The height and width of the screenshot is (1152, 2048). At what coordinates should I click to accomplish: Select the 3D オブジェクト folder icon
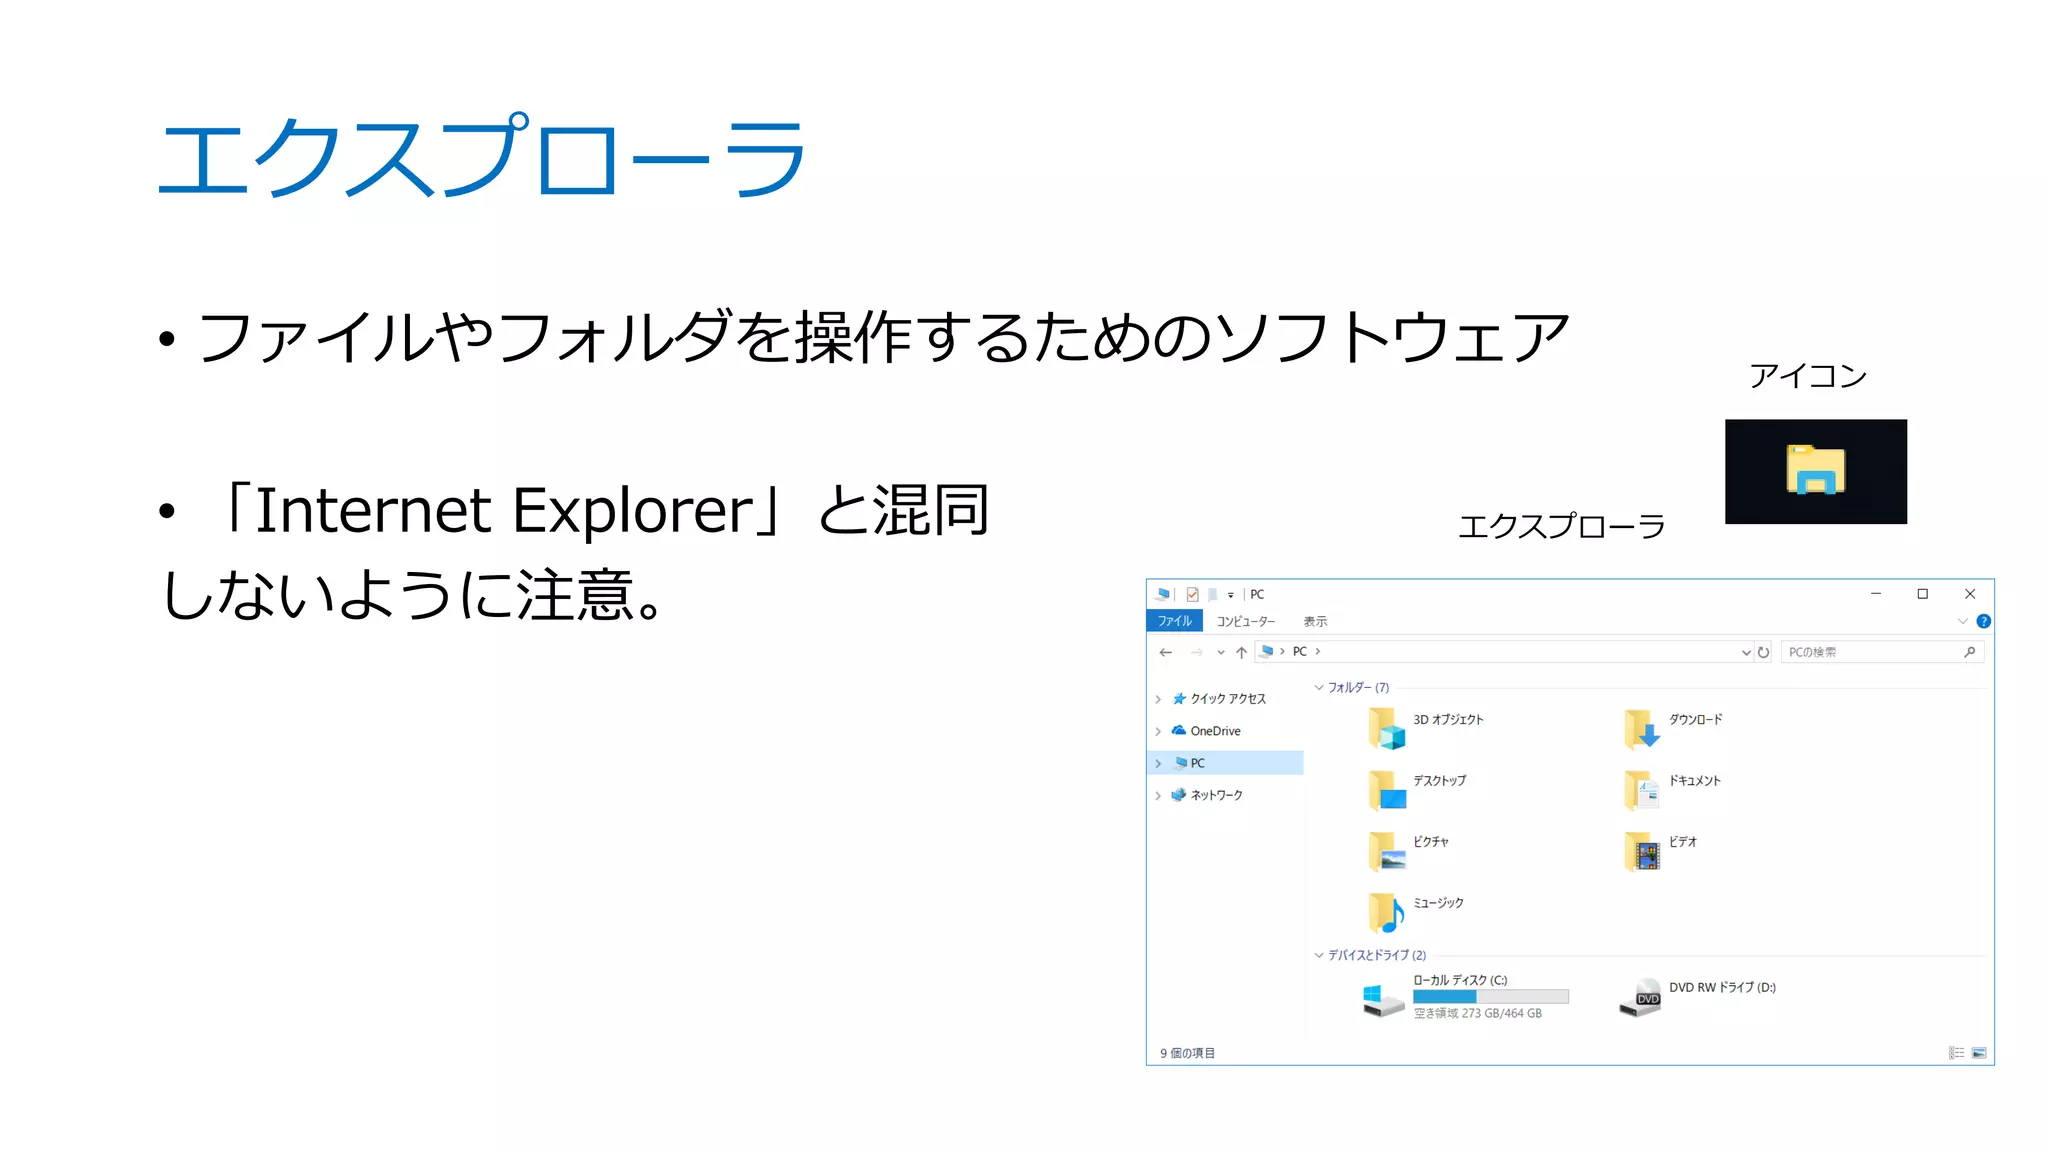click(1386, 728)
